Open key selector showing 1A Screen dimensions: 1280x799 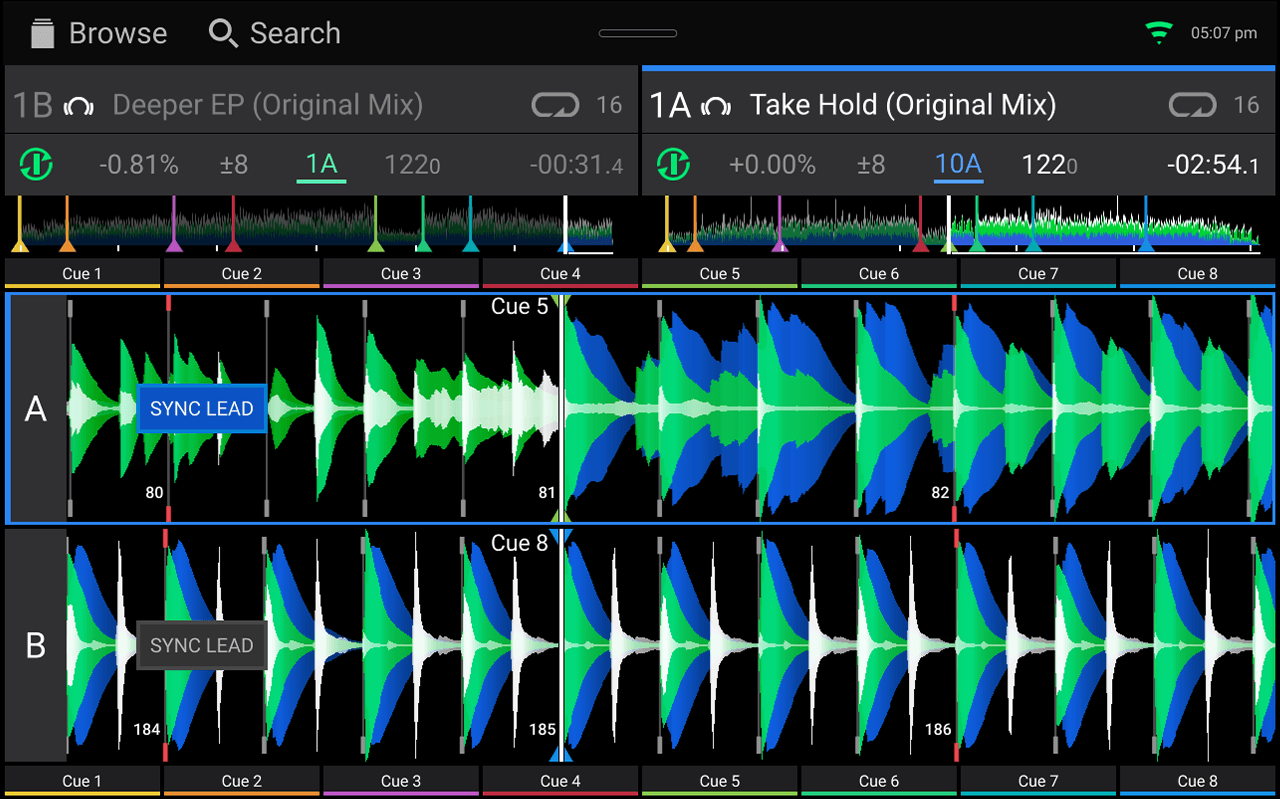[320, 164]
